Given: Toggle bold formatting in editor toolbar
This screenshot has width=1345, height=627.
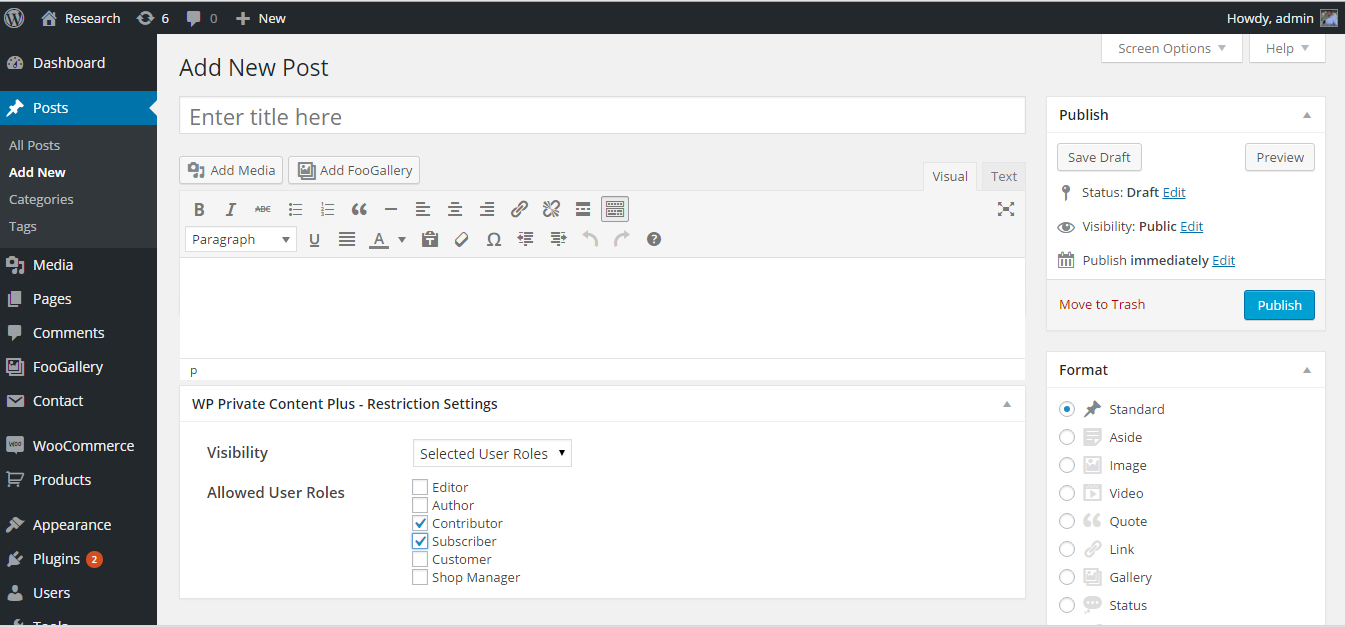Looking at the screenshot, I should (199, 209).
